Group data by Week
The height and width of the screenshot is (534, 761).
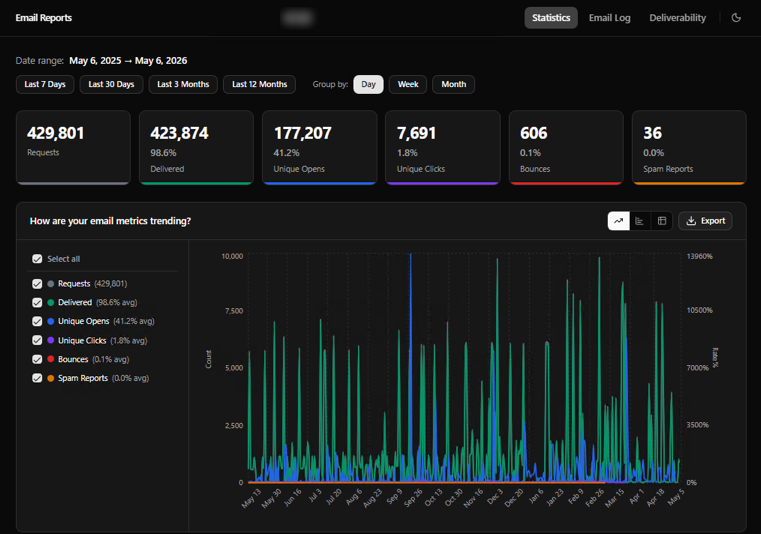pyautogui.click(x=408, y=84)
